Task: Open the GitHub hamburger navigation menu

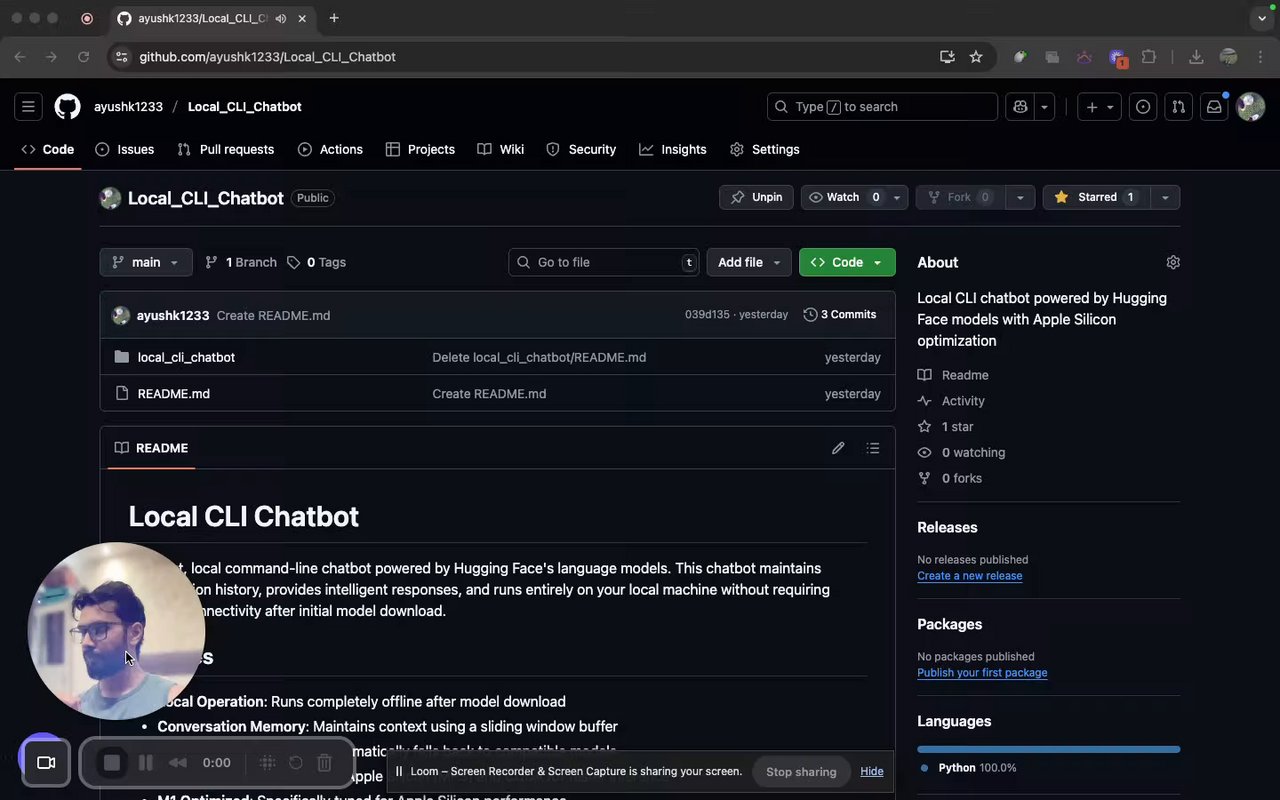Action: [x=28, y=107]
